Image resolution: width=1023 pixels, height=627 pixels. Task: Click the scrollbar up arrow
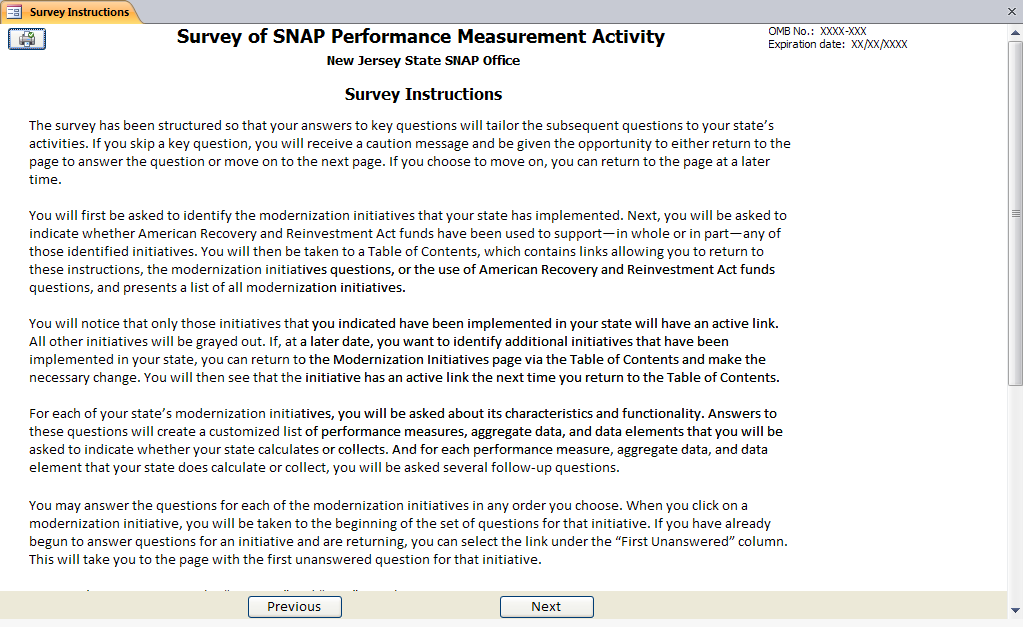pos(1015,31)
